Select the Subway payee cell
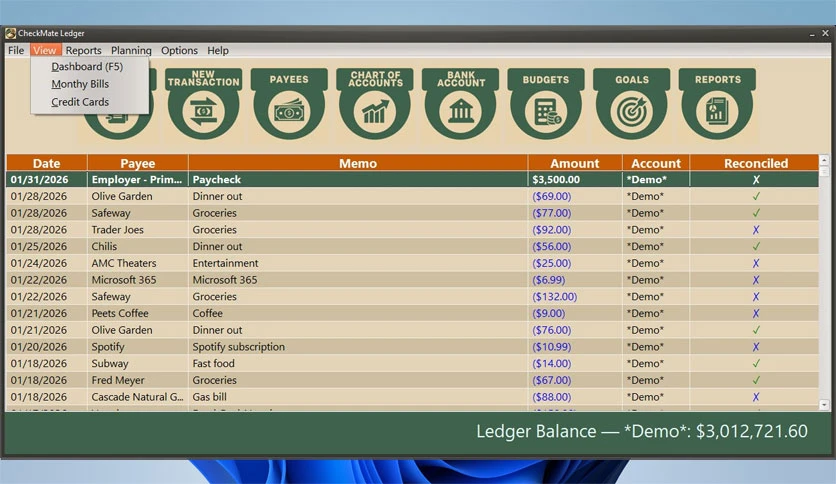 click(138, 364)
